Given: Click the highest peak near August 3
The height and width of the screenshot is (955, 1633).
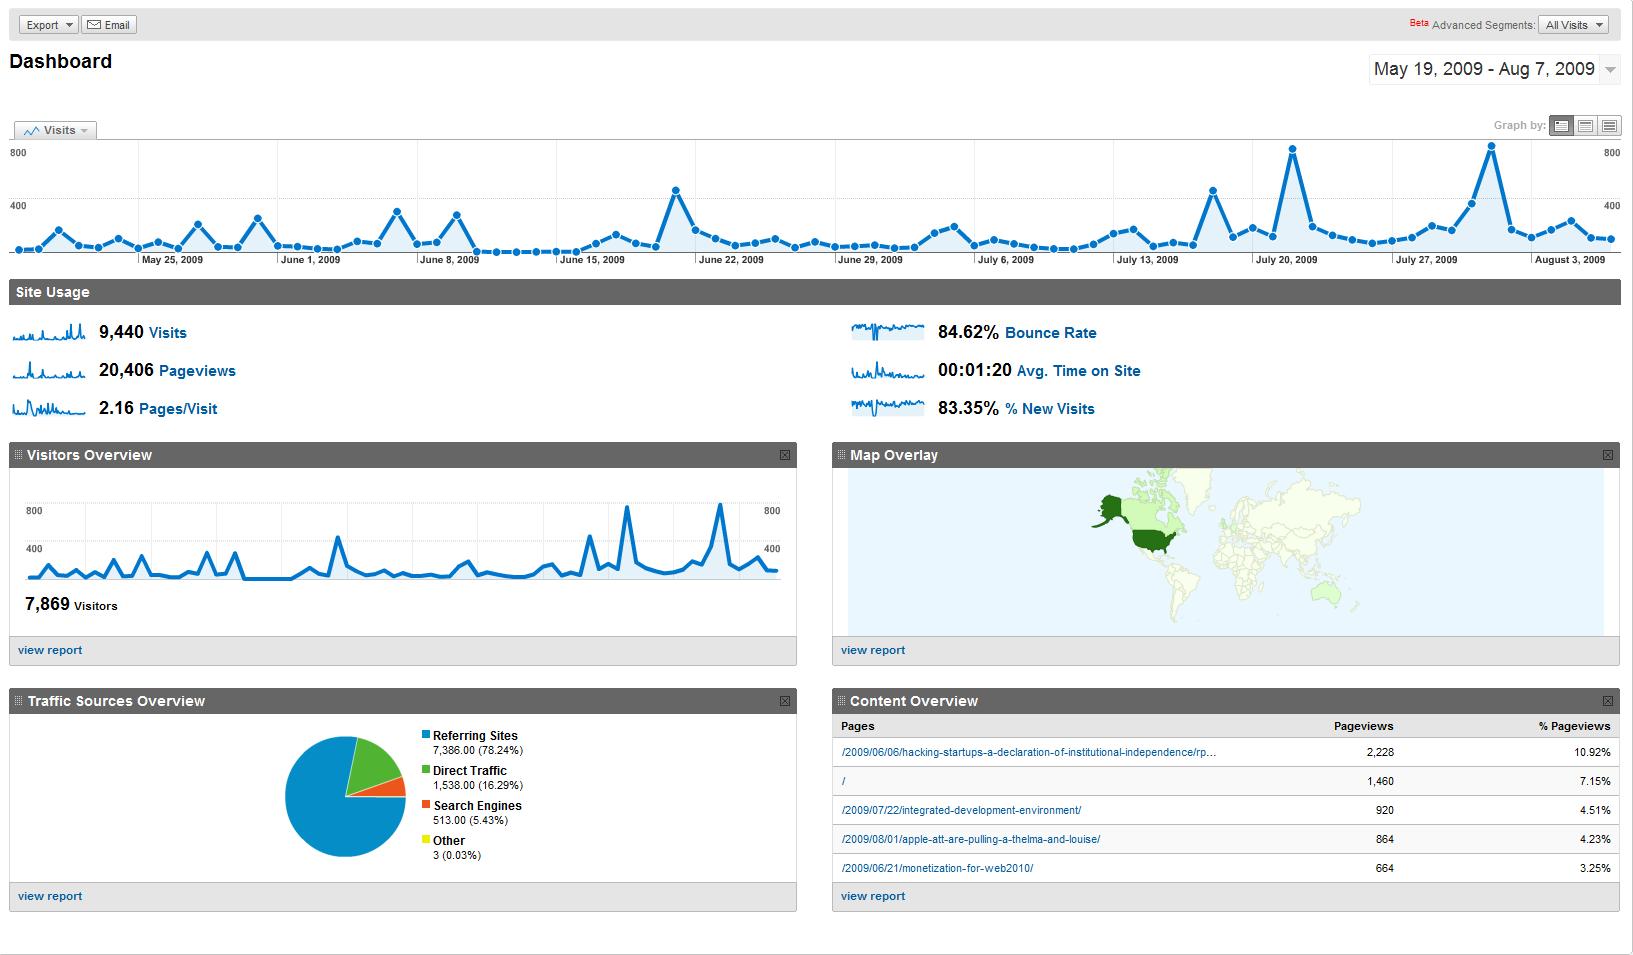Looking at the screenshot, I should coord(1491,146).
